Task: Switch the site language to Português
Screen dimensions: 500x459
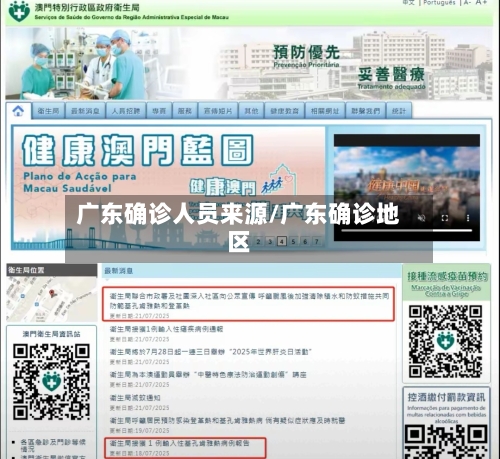Action: 439,2
